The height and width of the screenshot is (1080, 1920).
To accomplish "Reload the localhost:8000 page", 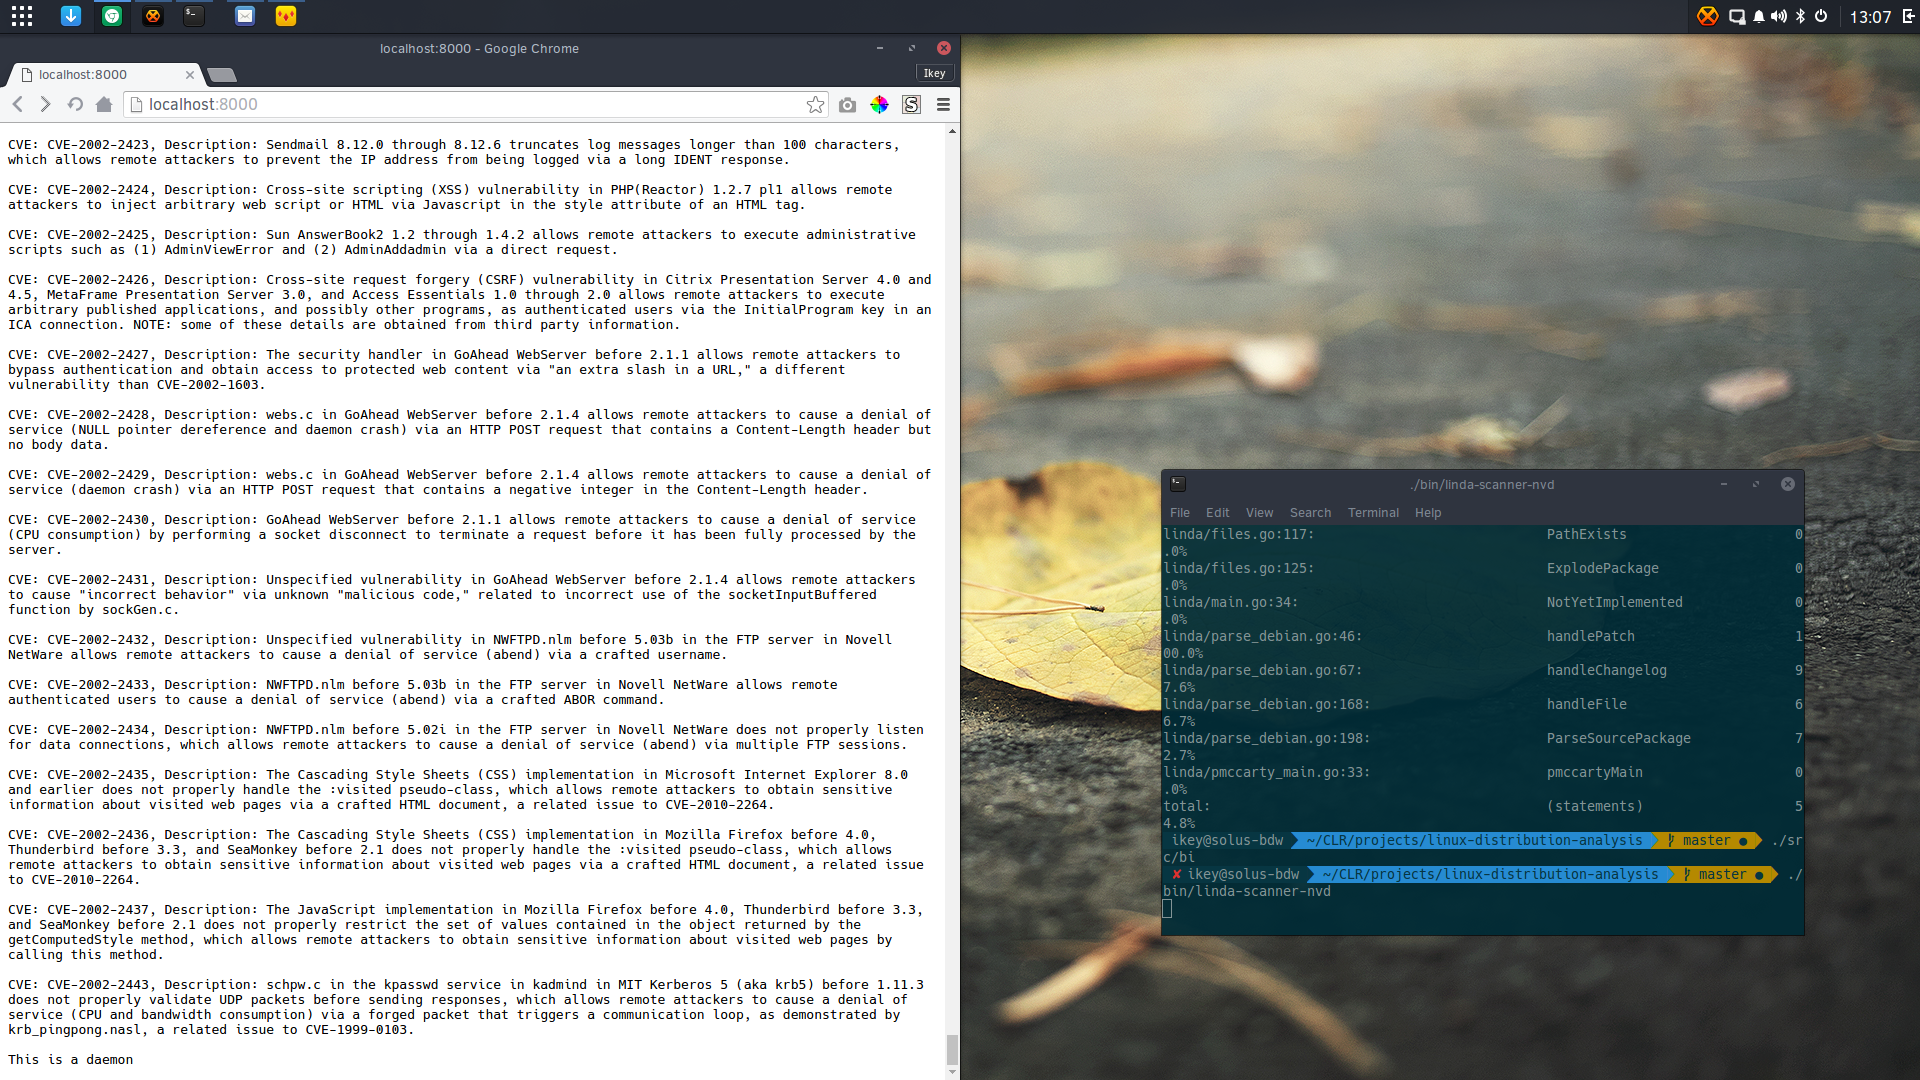I will (x=75, y=104).
